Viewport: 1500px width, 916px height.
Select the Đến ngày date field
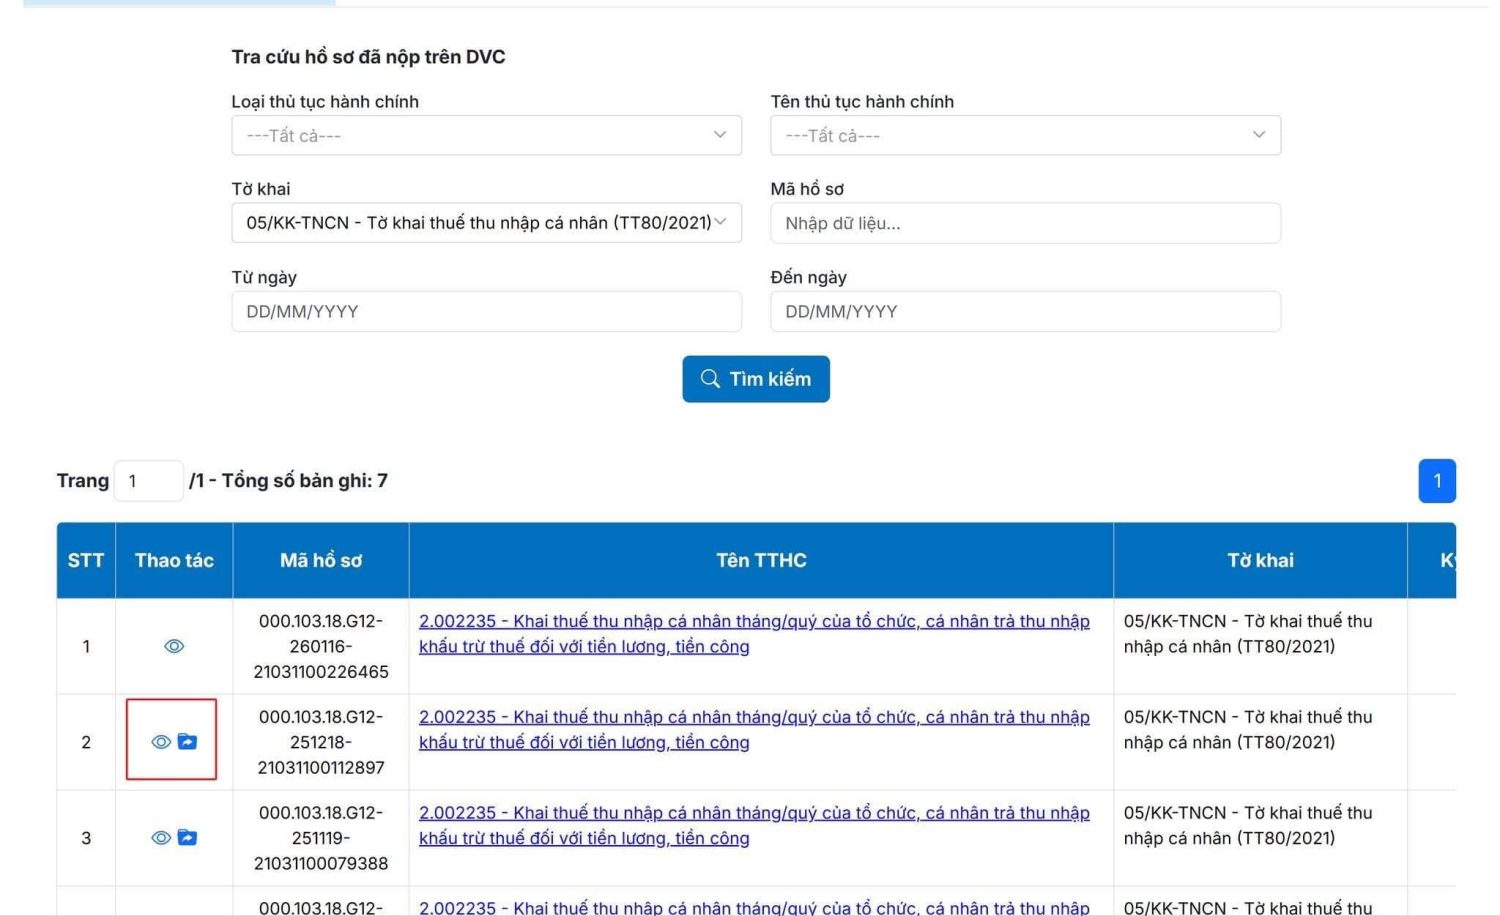pyautogui.click(x=1025, y=311)
